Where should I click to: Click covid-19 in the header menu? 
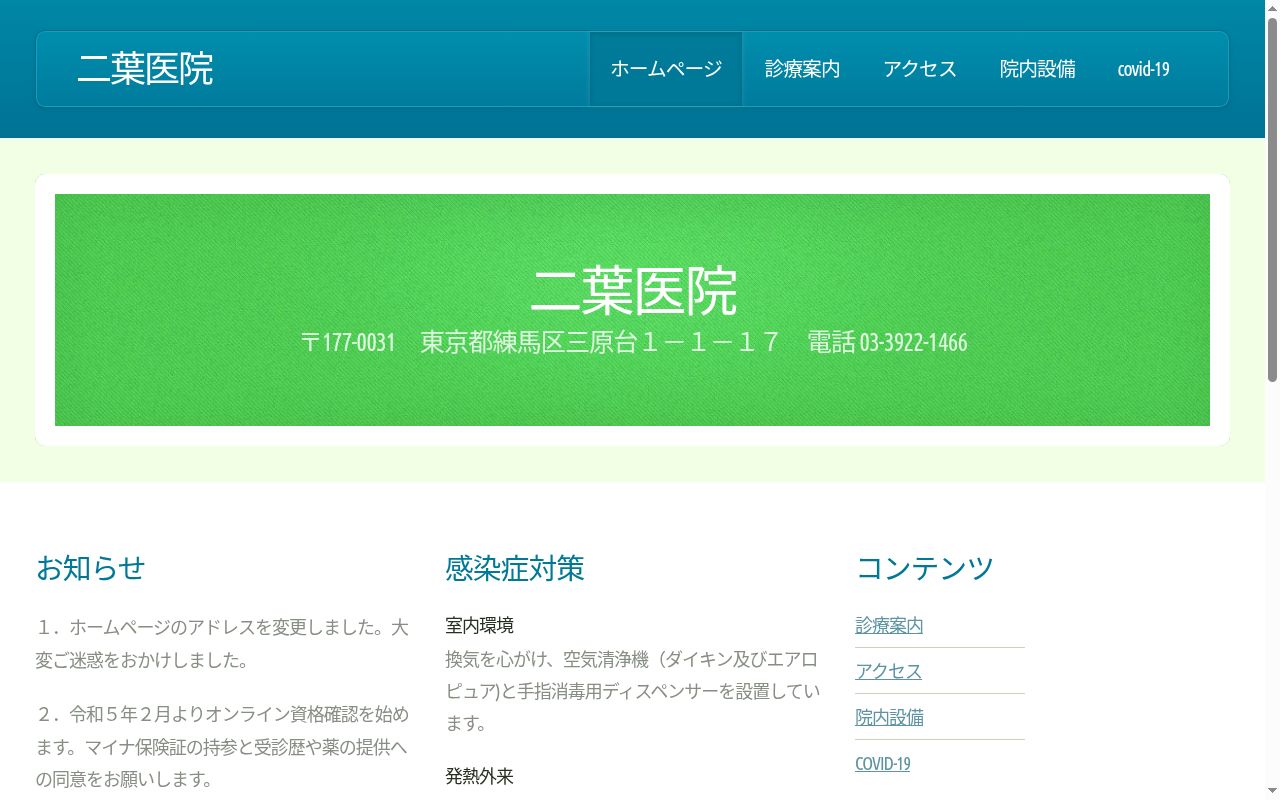(1143, 69)
